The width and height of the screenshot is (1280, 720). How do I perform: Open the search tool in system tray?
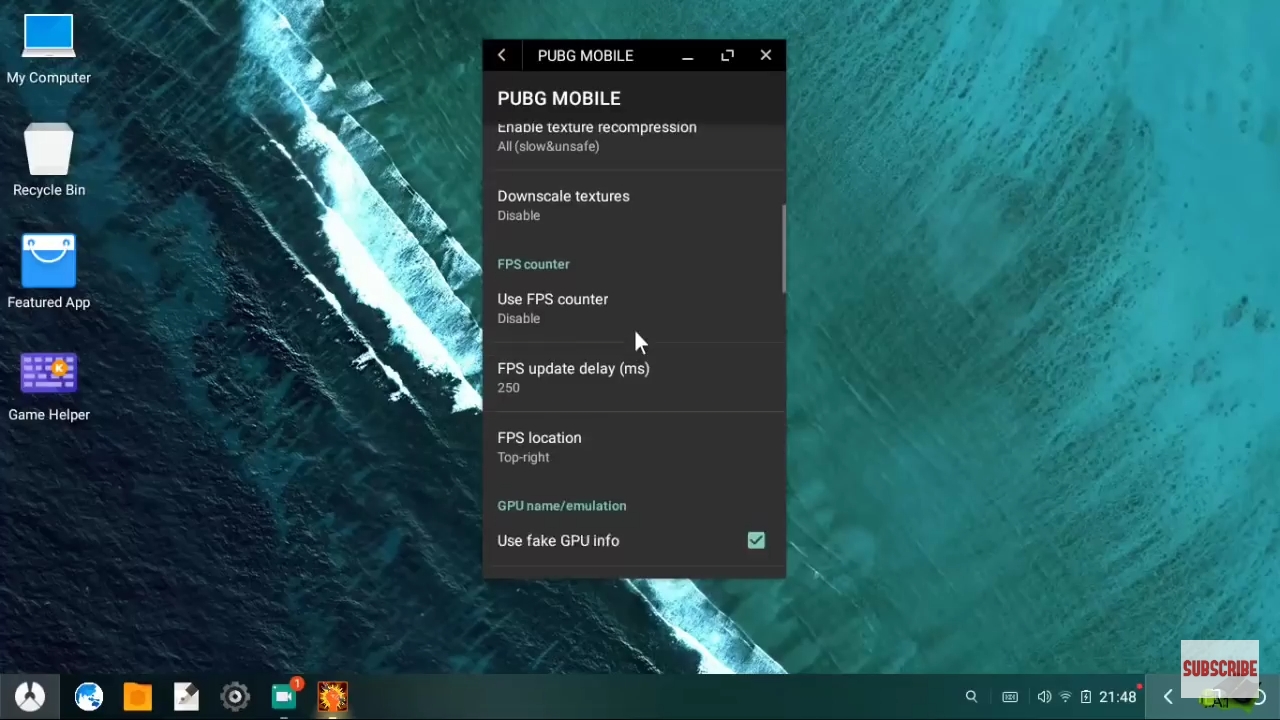coord(971,696)
